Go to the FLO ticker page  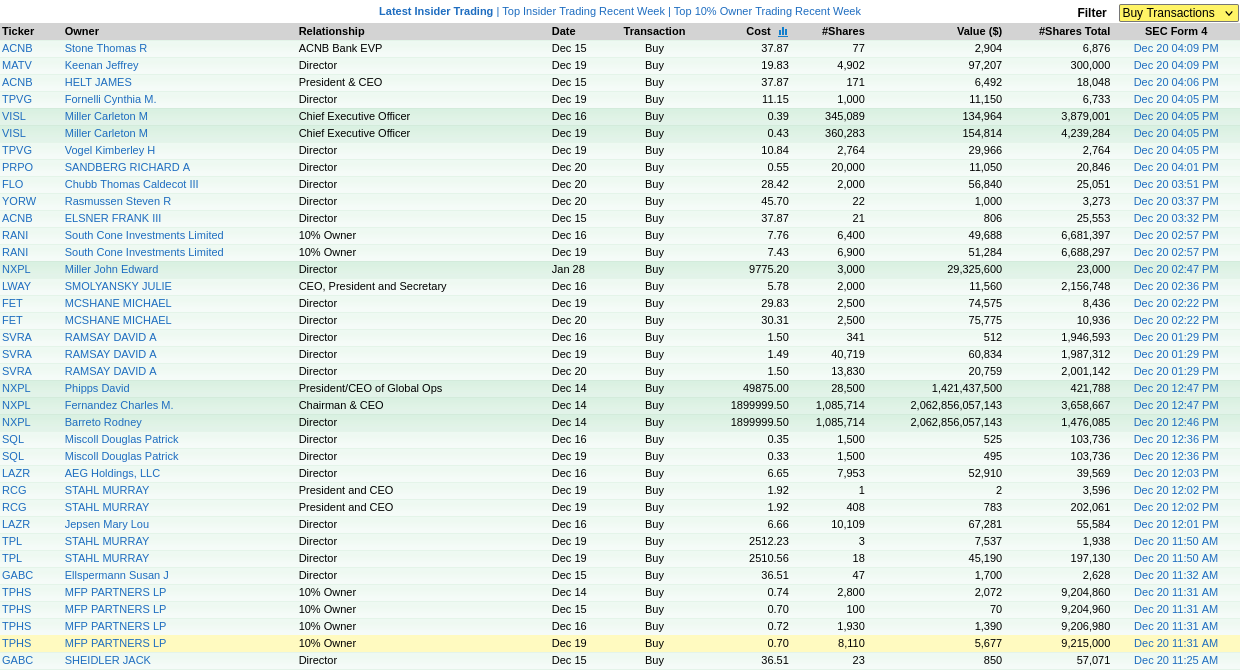[x=12, y=184]
